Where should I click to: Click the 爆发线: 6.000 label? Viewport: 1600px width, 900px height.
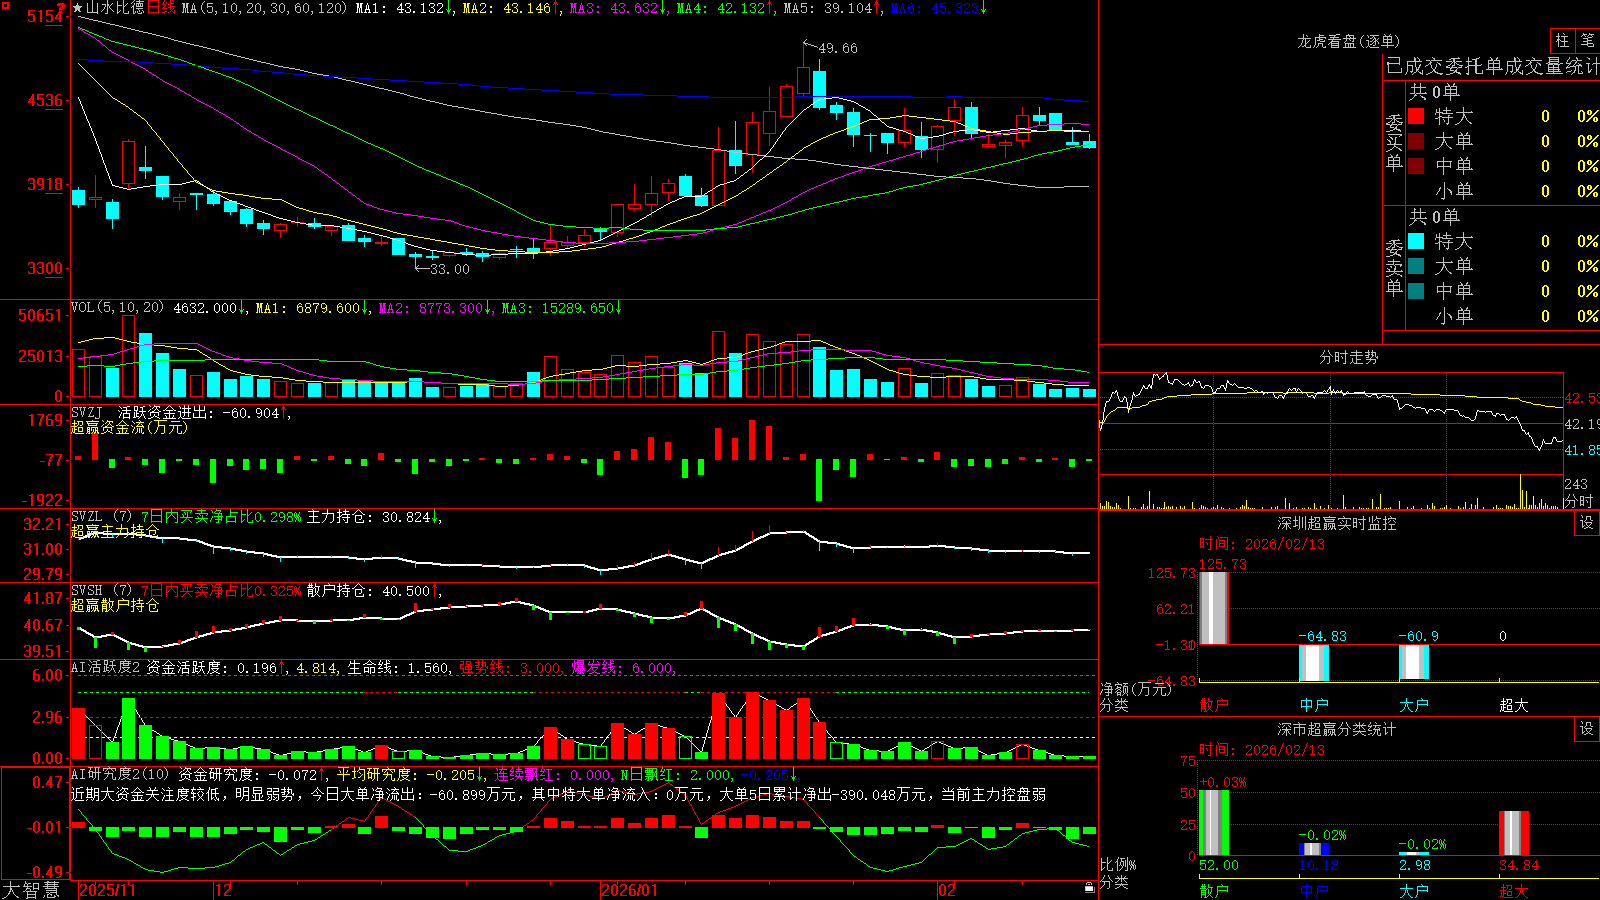pyautogui.click(x=623, y=668)
